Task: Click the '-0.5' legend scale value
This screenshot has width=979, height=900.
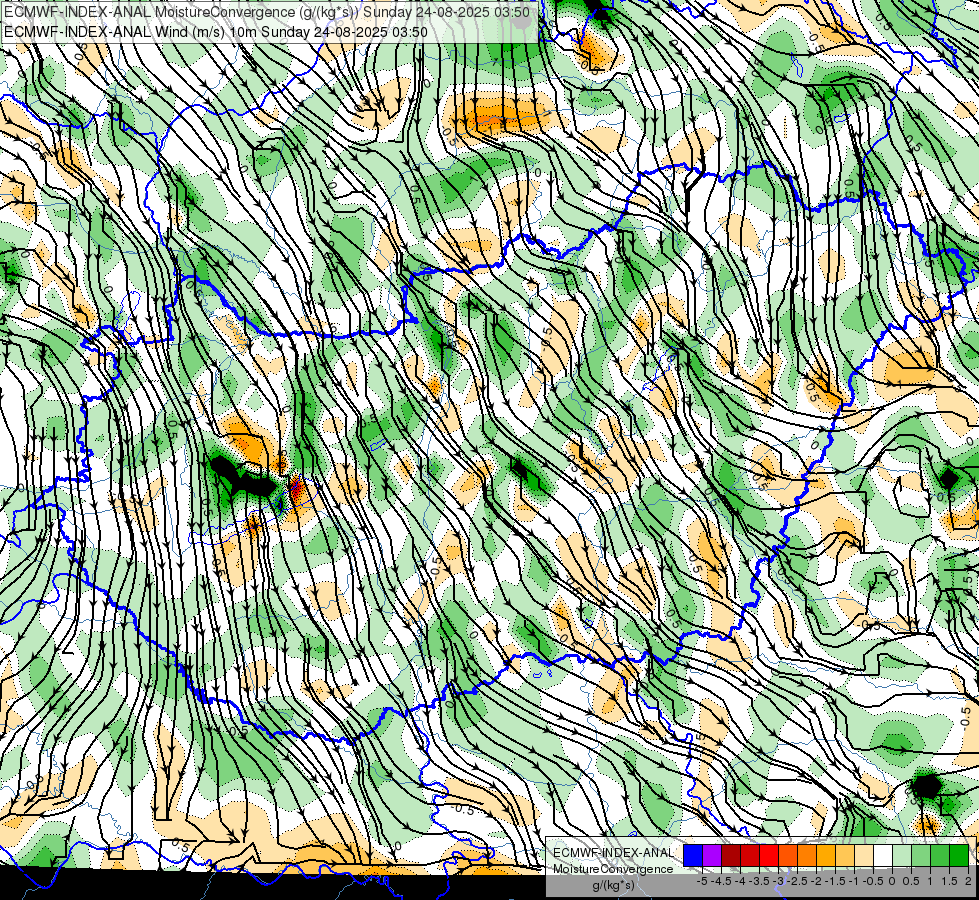Action: tap(873, 881)
